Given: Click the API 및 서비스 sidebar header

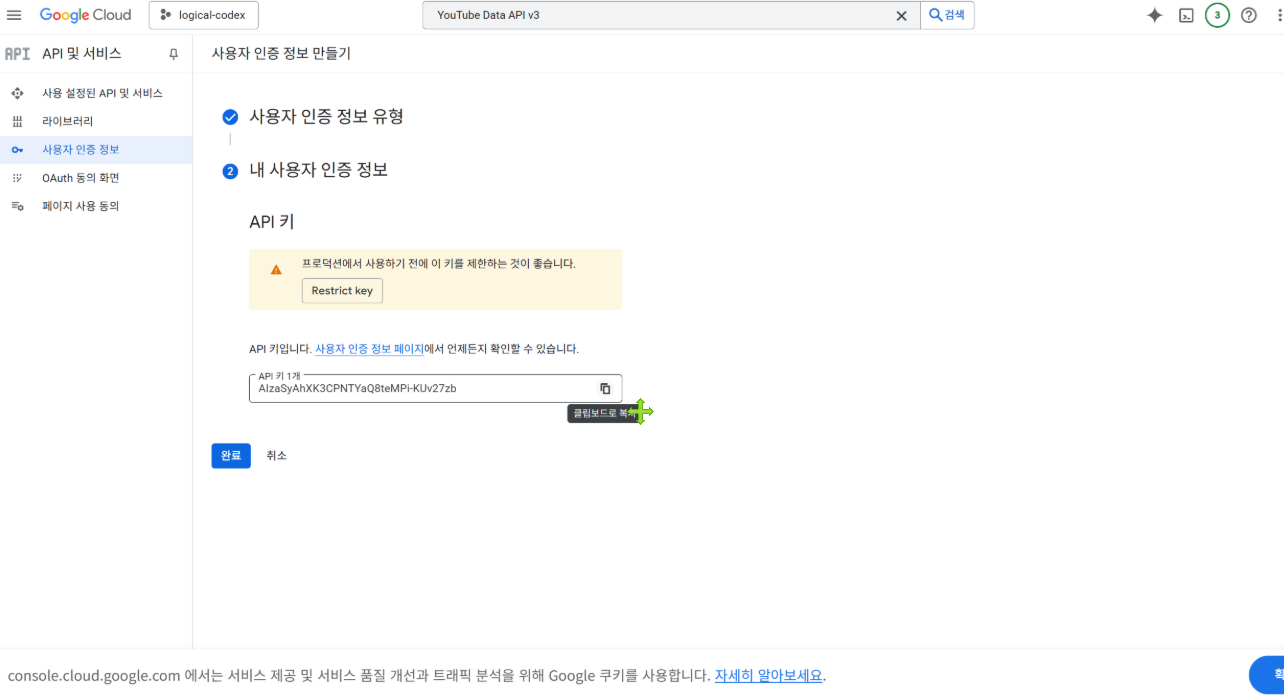Looking at the screenshot, I should 82,54.
